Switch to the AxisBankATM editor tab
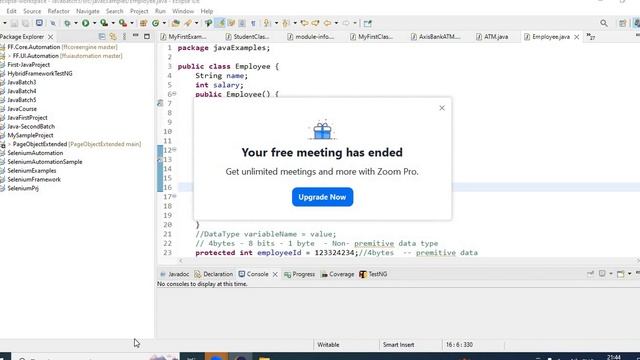The width and height of the screenshot is (640, 360). pos(436,37)
